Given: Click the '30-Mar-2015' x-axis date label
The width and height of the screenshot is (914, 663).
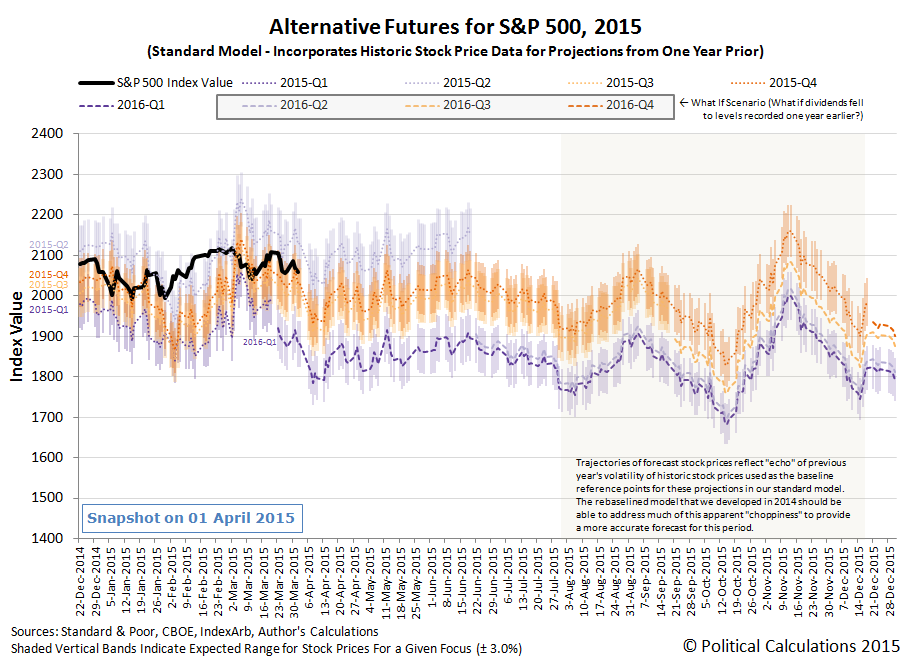Looking at the screenshot, I should [x=293, y=581].
